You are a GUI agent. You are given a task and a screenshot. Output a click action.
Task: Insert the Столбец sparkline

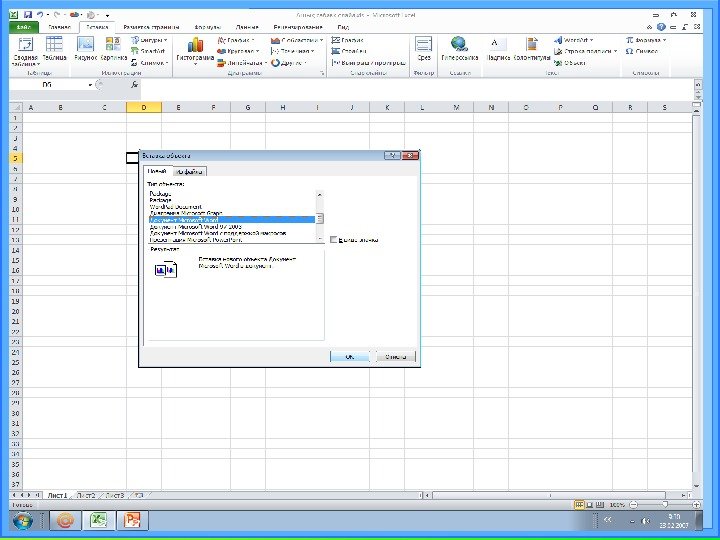[x=349, y=51]
